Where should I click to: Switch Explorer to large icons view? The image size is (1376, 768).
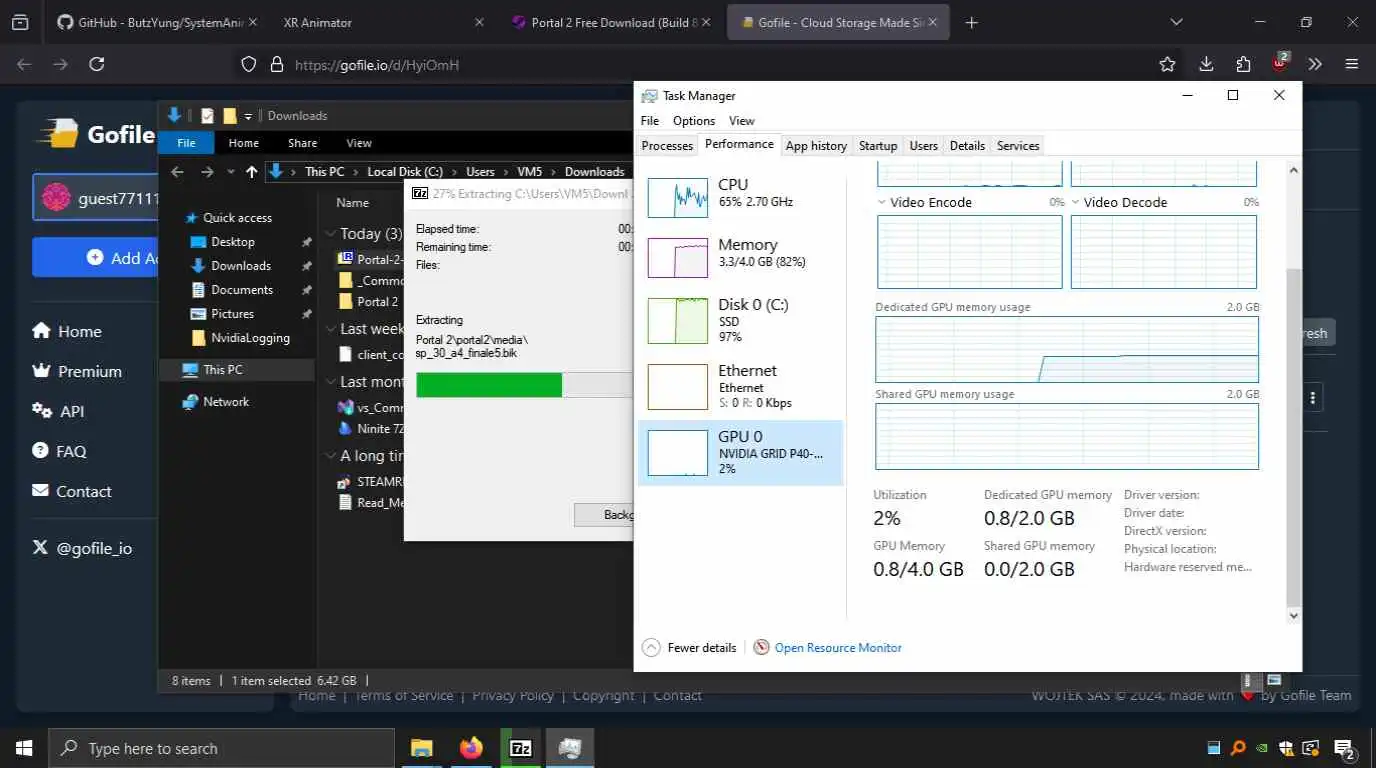point(1274,681)
